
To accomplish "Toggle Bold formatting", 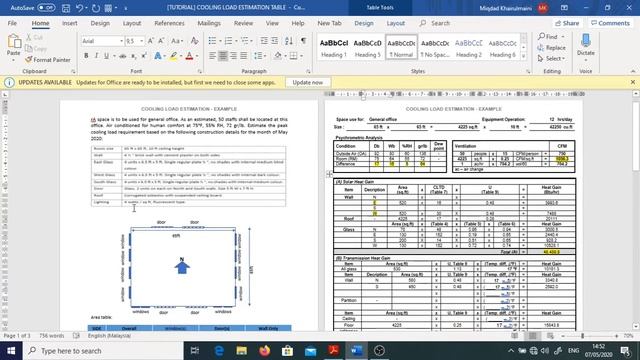I will coord(86,56).
